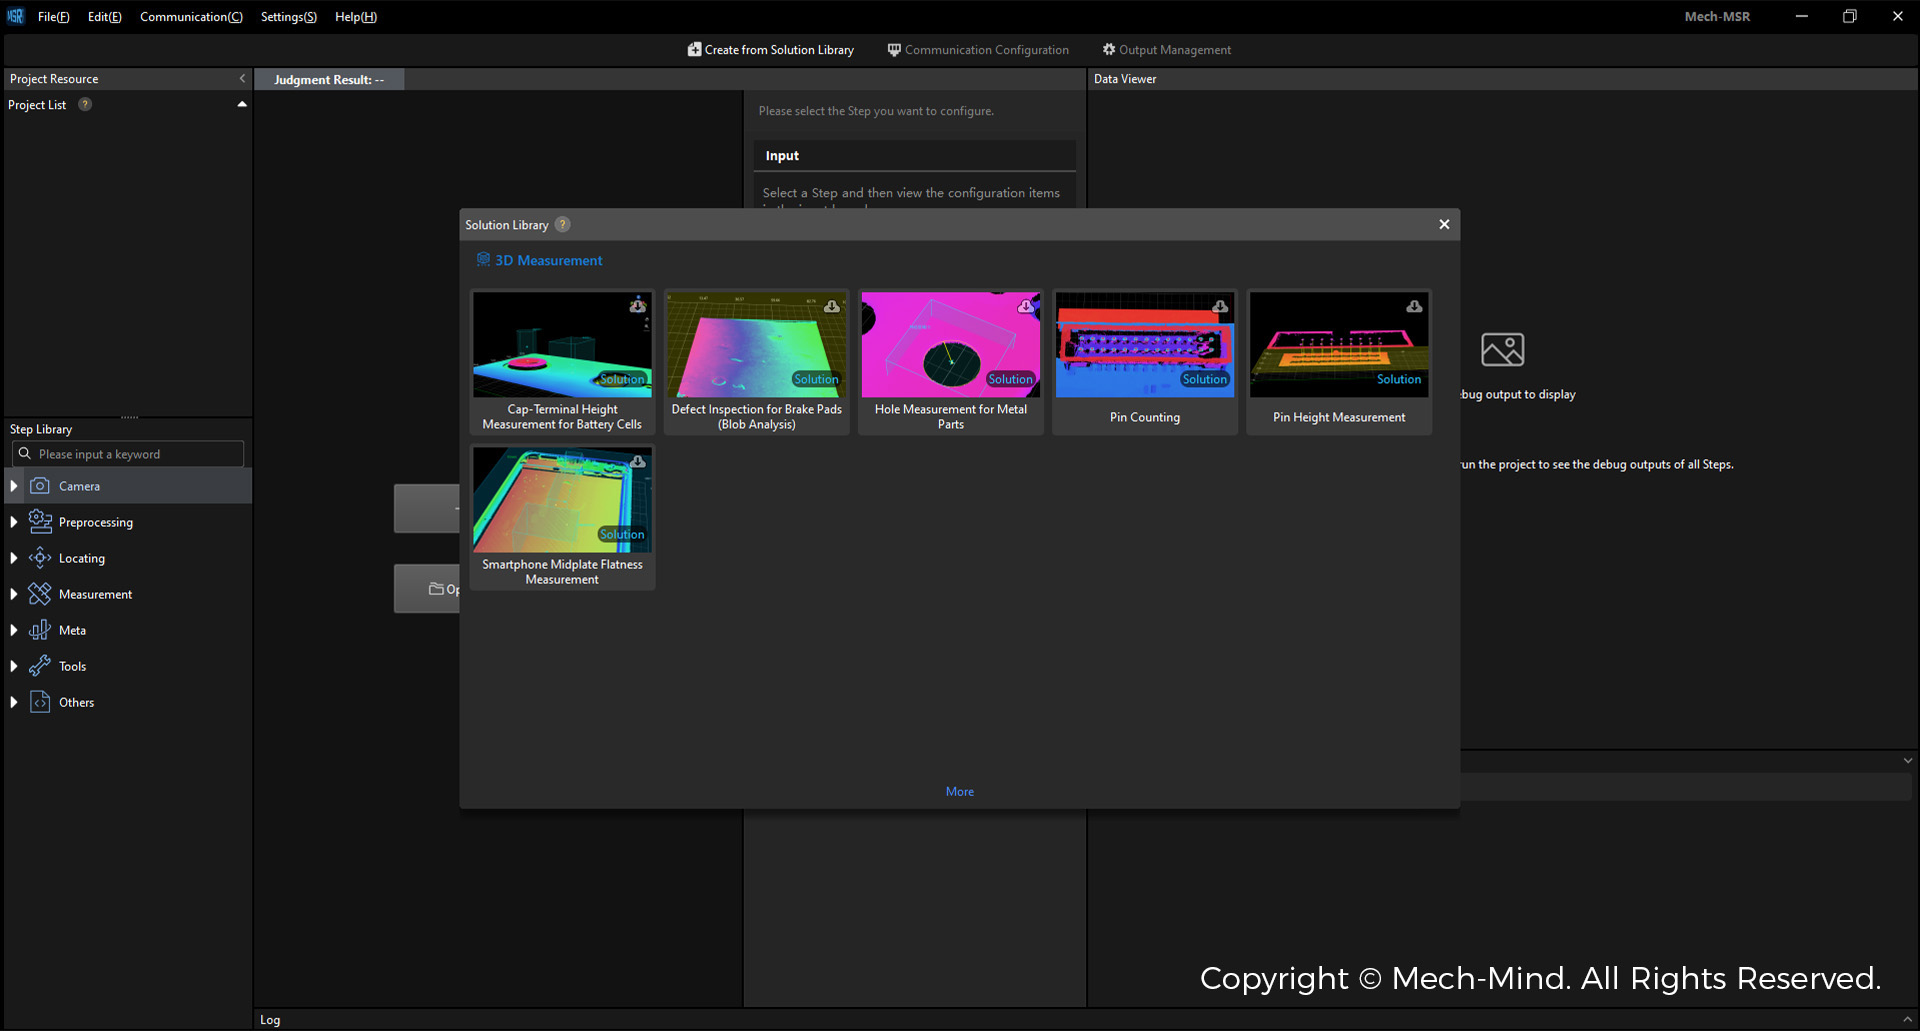
Task: Collapse the Project List section arrow
Action: tap(241, 104)
